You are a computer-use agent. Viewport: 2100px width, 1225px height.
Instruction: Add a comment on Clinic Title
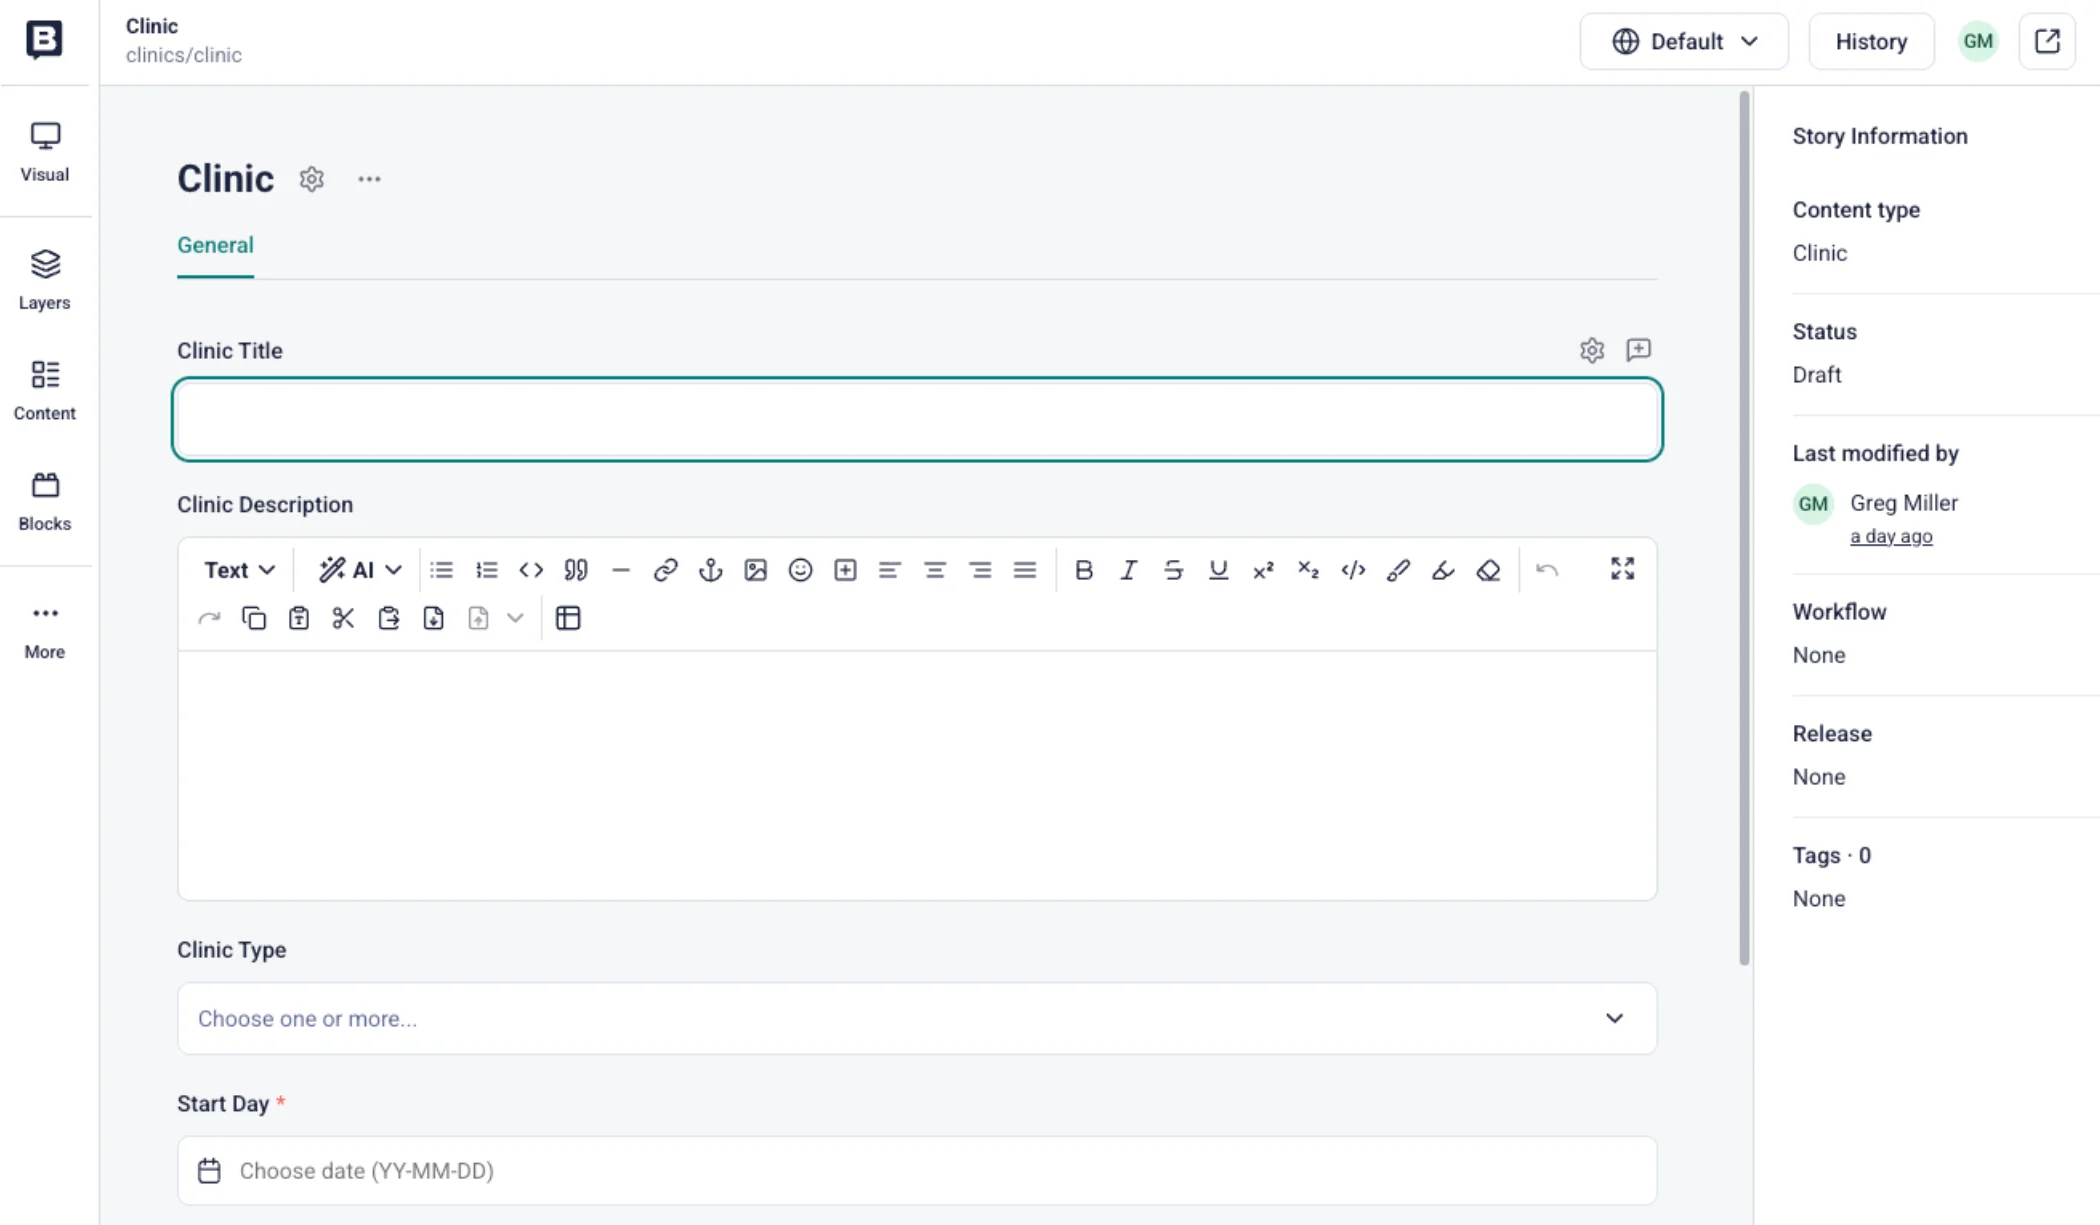1639,350
